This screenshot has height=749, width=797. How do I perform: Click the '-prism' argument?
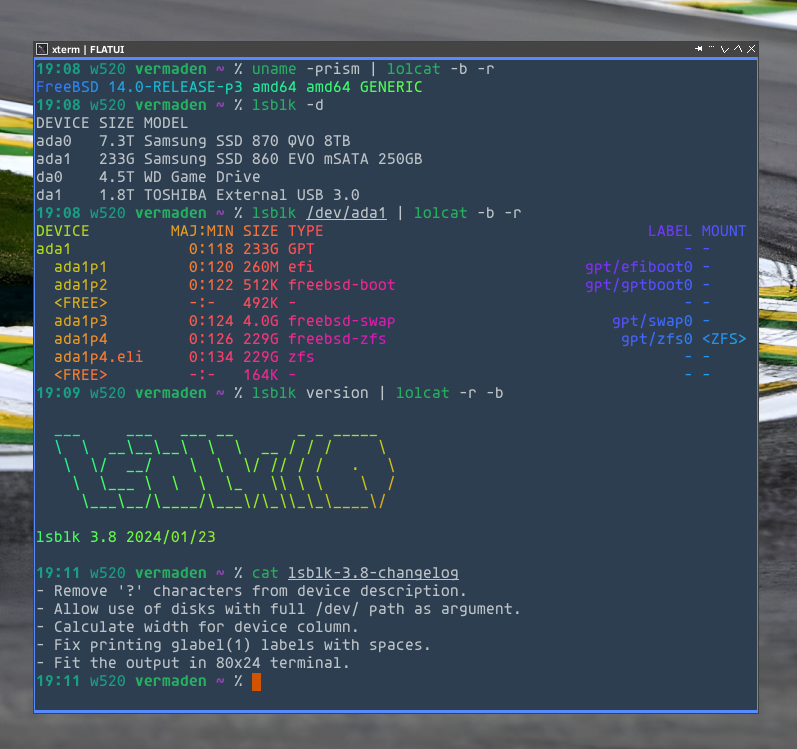(332, 69)
